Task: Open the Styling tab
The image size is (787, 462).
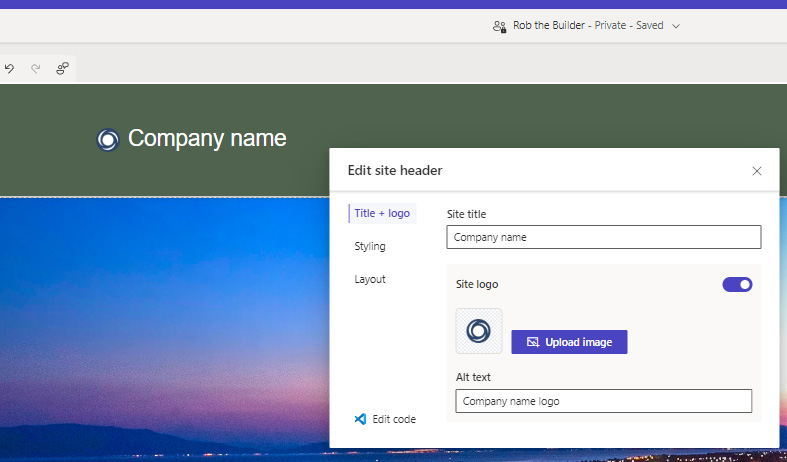Action: [370, 246]
